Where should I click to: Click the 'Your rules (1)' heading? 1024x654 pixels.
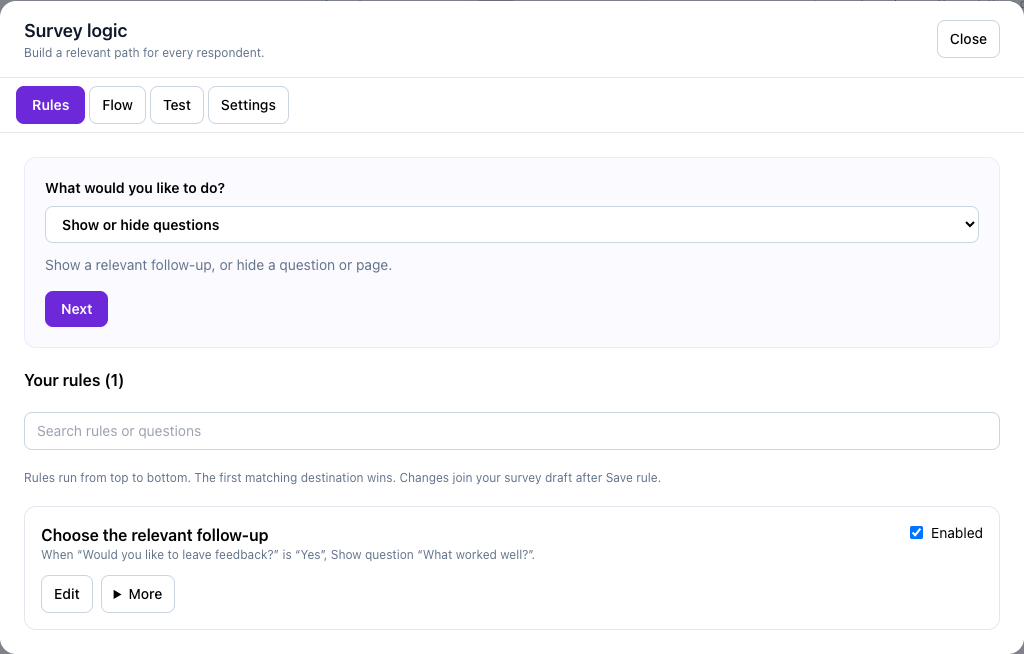tap(74, 380)
